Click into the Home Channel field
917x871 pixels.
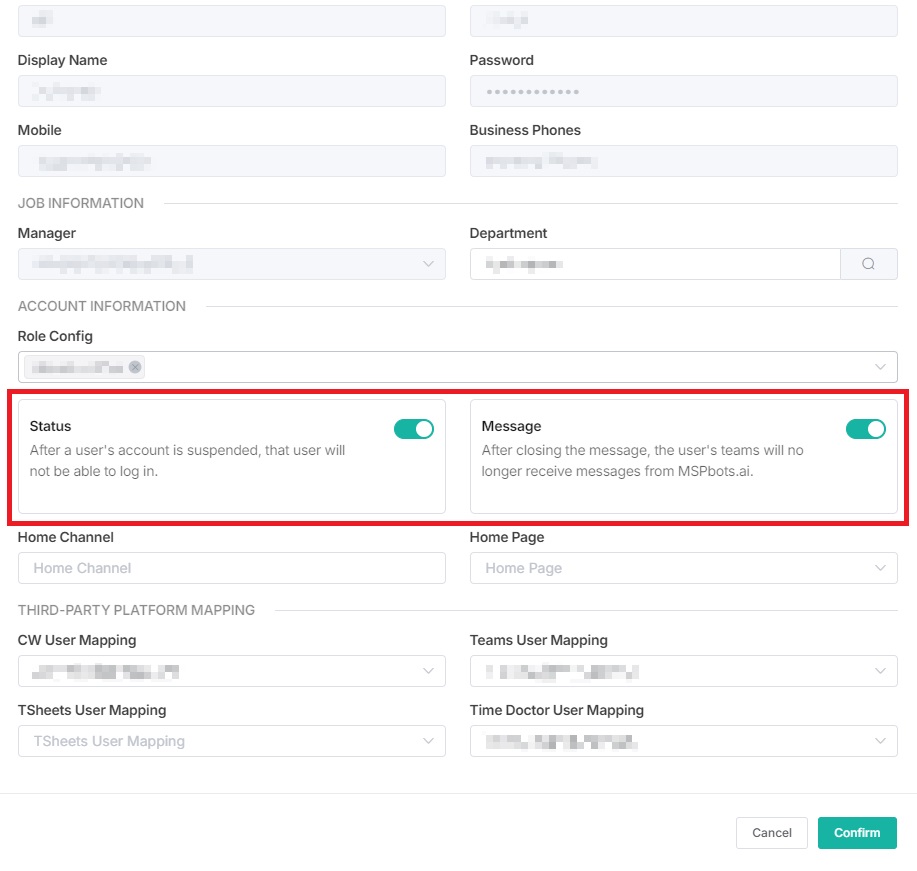click(x=231, y=568)
